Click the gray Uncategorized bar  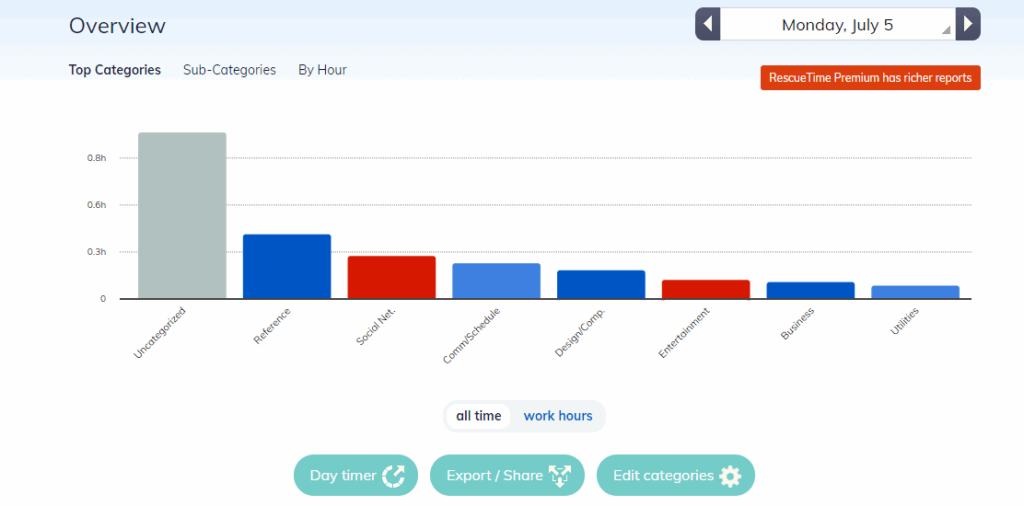[182, 215]
